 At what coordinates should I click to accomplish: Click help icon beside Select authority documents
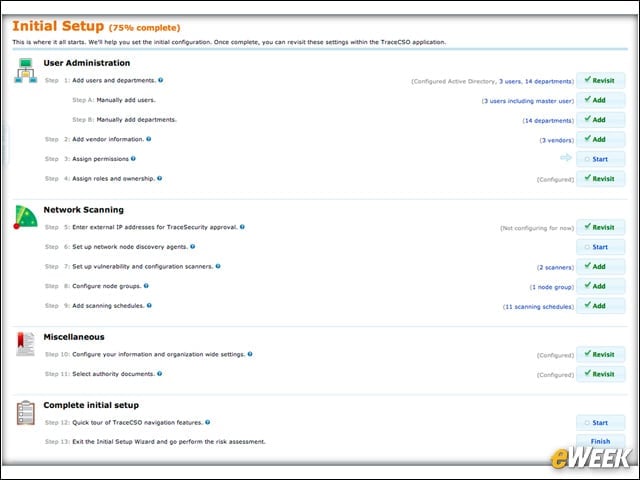pyautogui.click(x=160, y=373)
